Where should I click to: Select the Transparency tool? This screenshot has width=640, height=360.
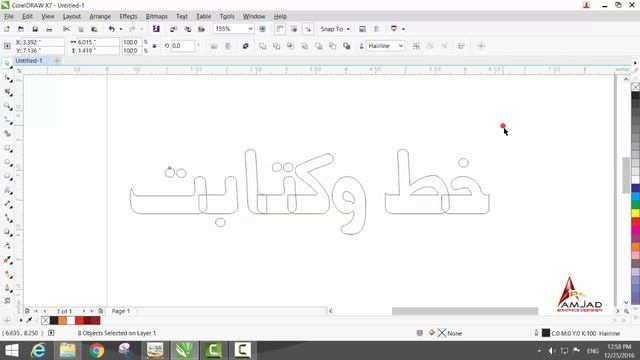7,246
